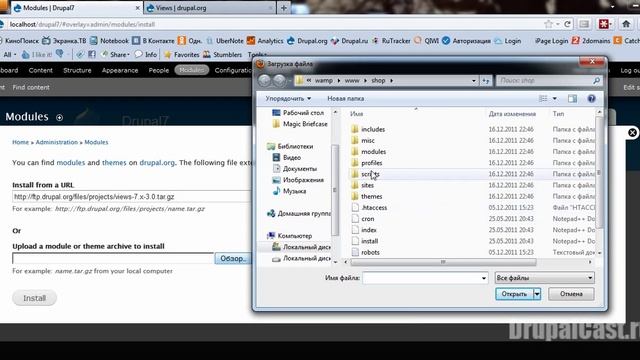Open the includes folder in file dialog

pos(373,129)
